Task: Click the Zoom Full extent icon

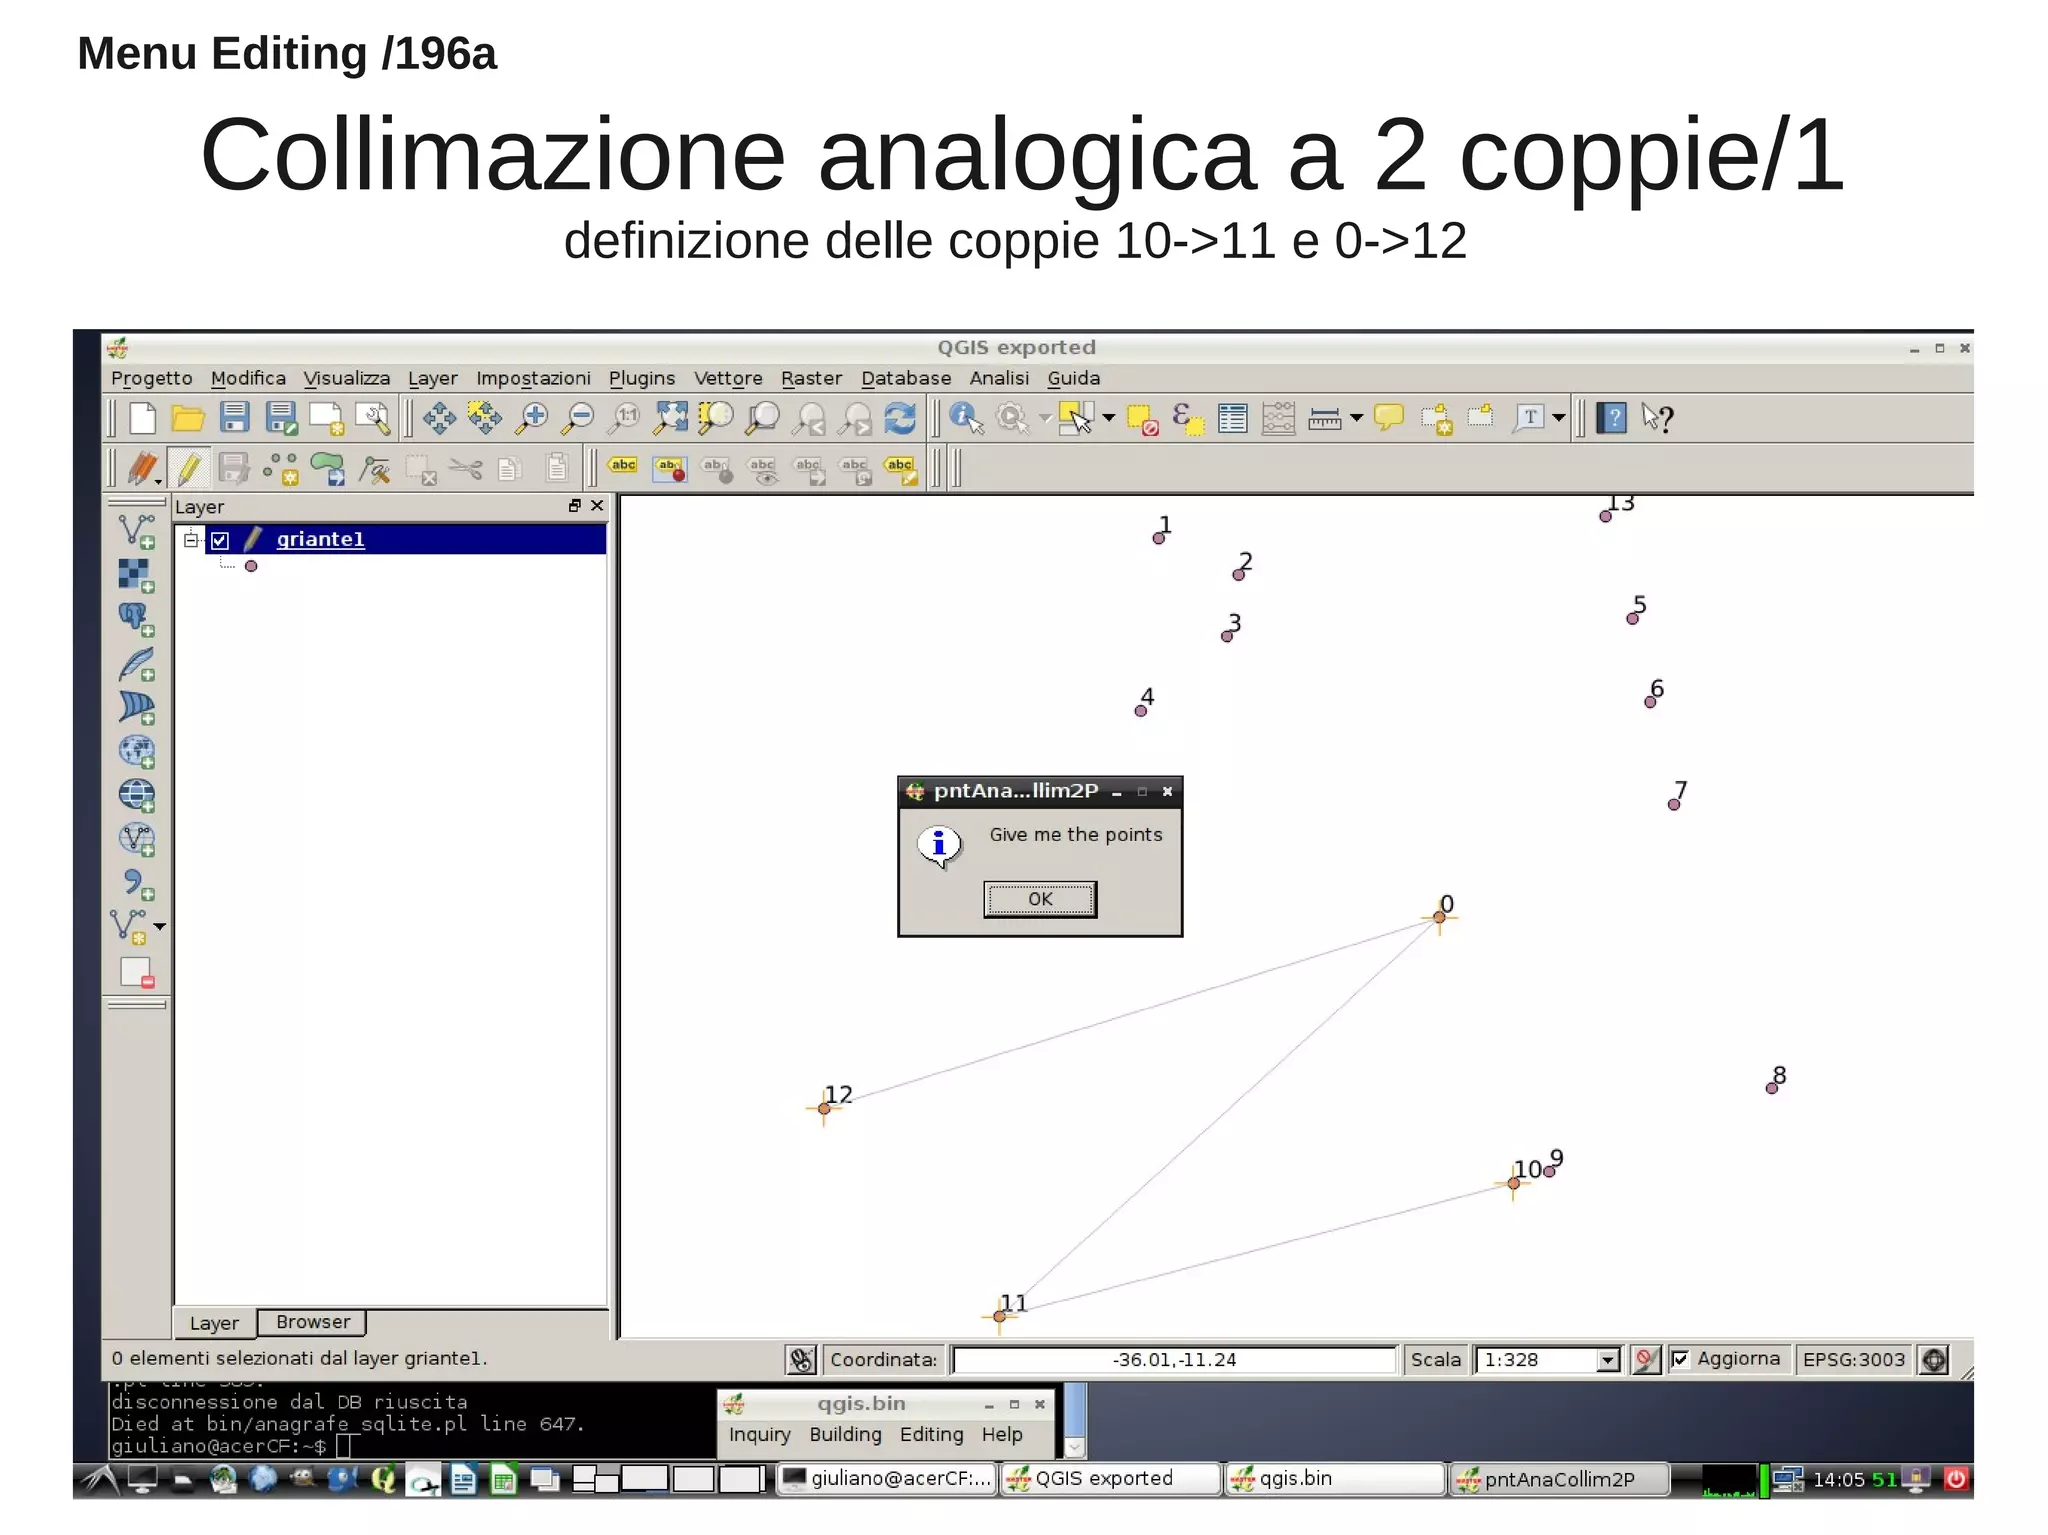Action: 670,418
